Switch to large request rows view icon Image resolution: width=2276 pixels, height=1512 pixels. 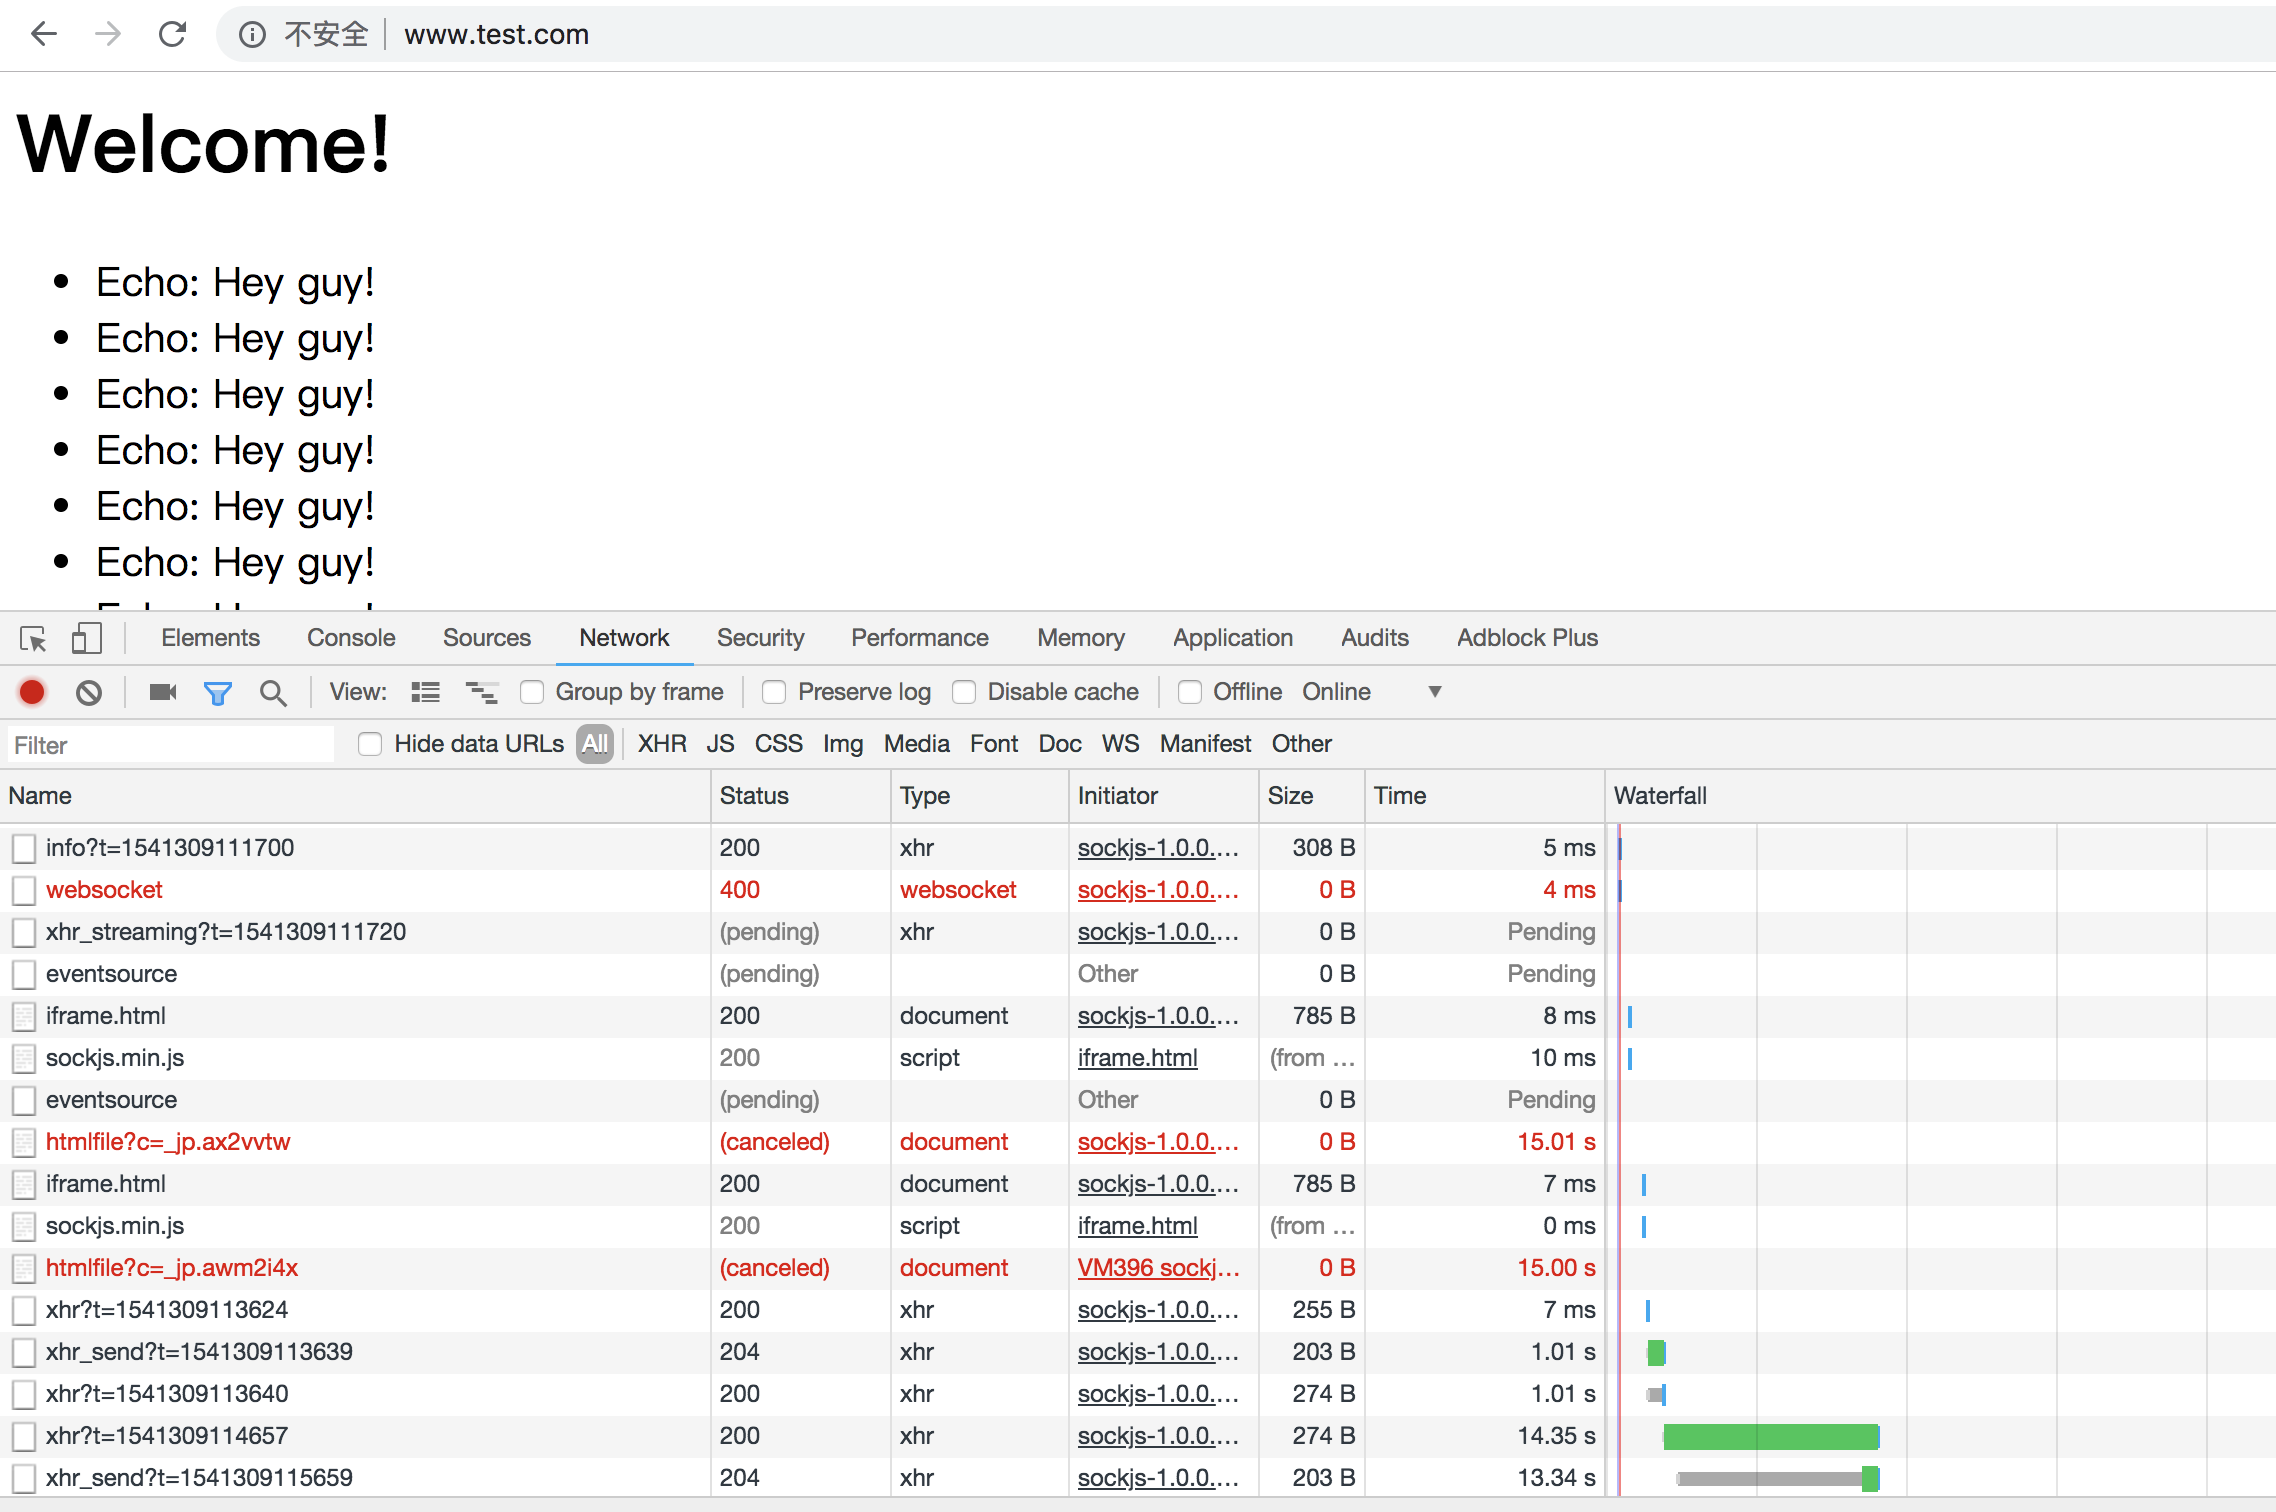pyautogui.click(x=425, y=692)
